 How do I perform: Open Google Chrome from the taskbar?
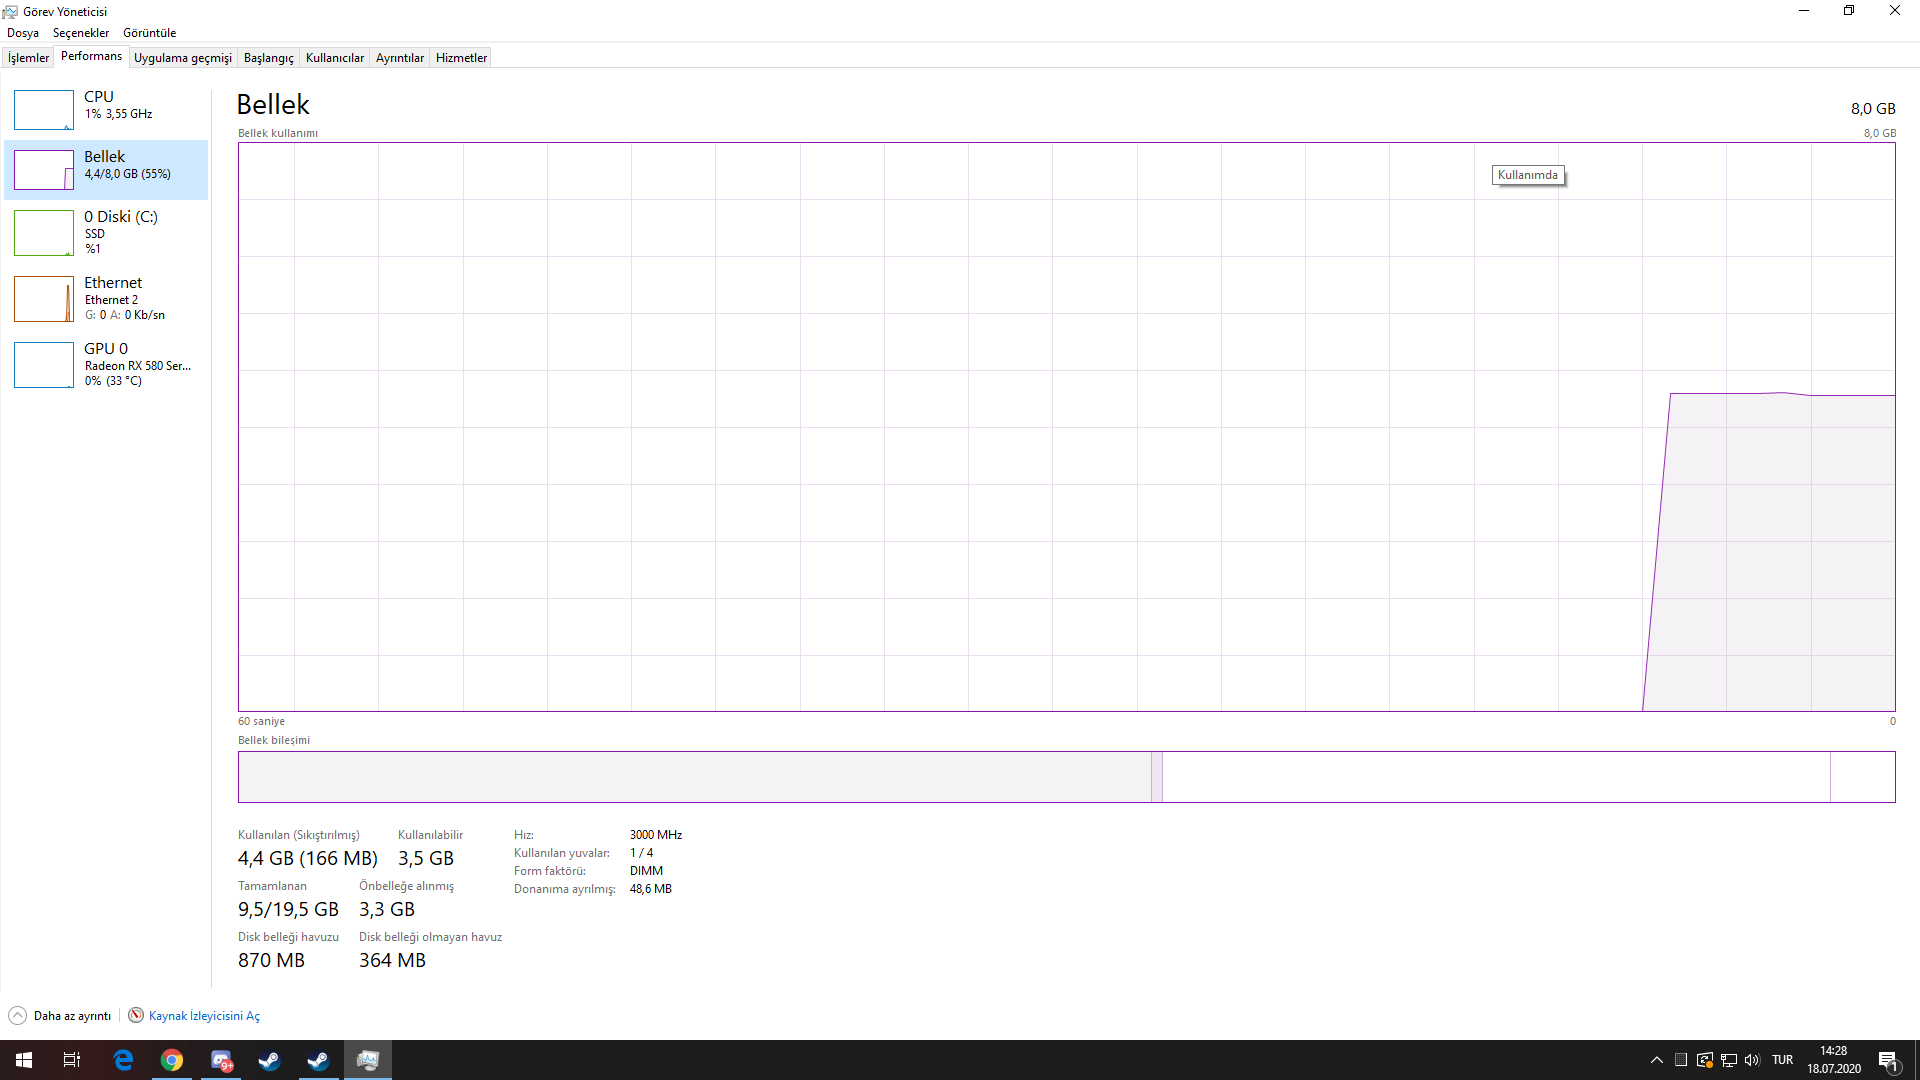tap(172, 1060)
